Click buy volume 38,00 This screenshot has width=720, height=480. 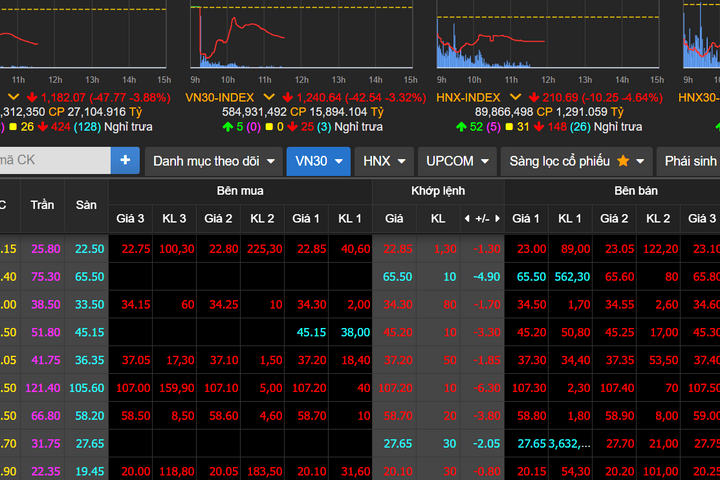coord(355,332)
